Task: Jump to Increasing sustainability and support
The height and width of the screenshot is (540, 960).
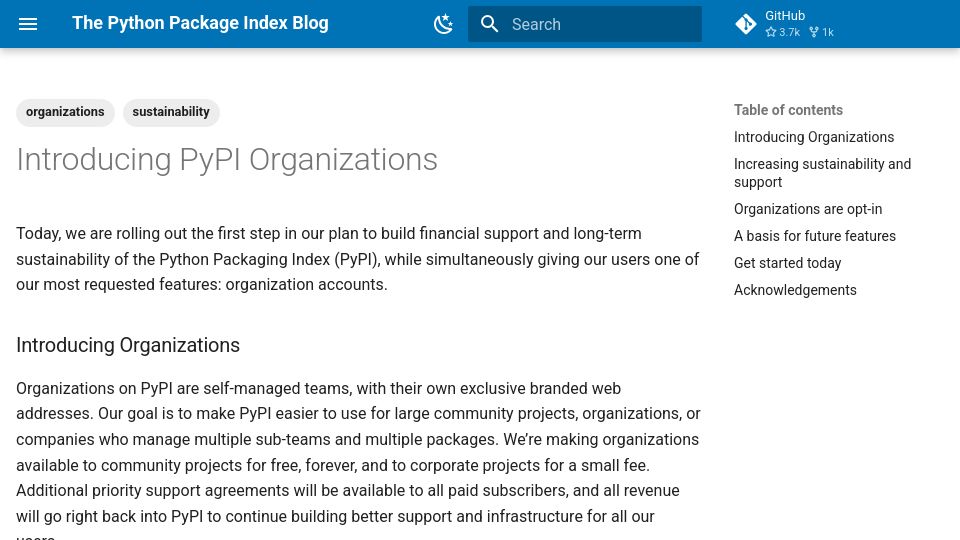Action: click(822, 173)
